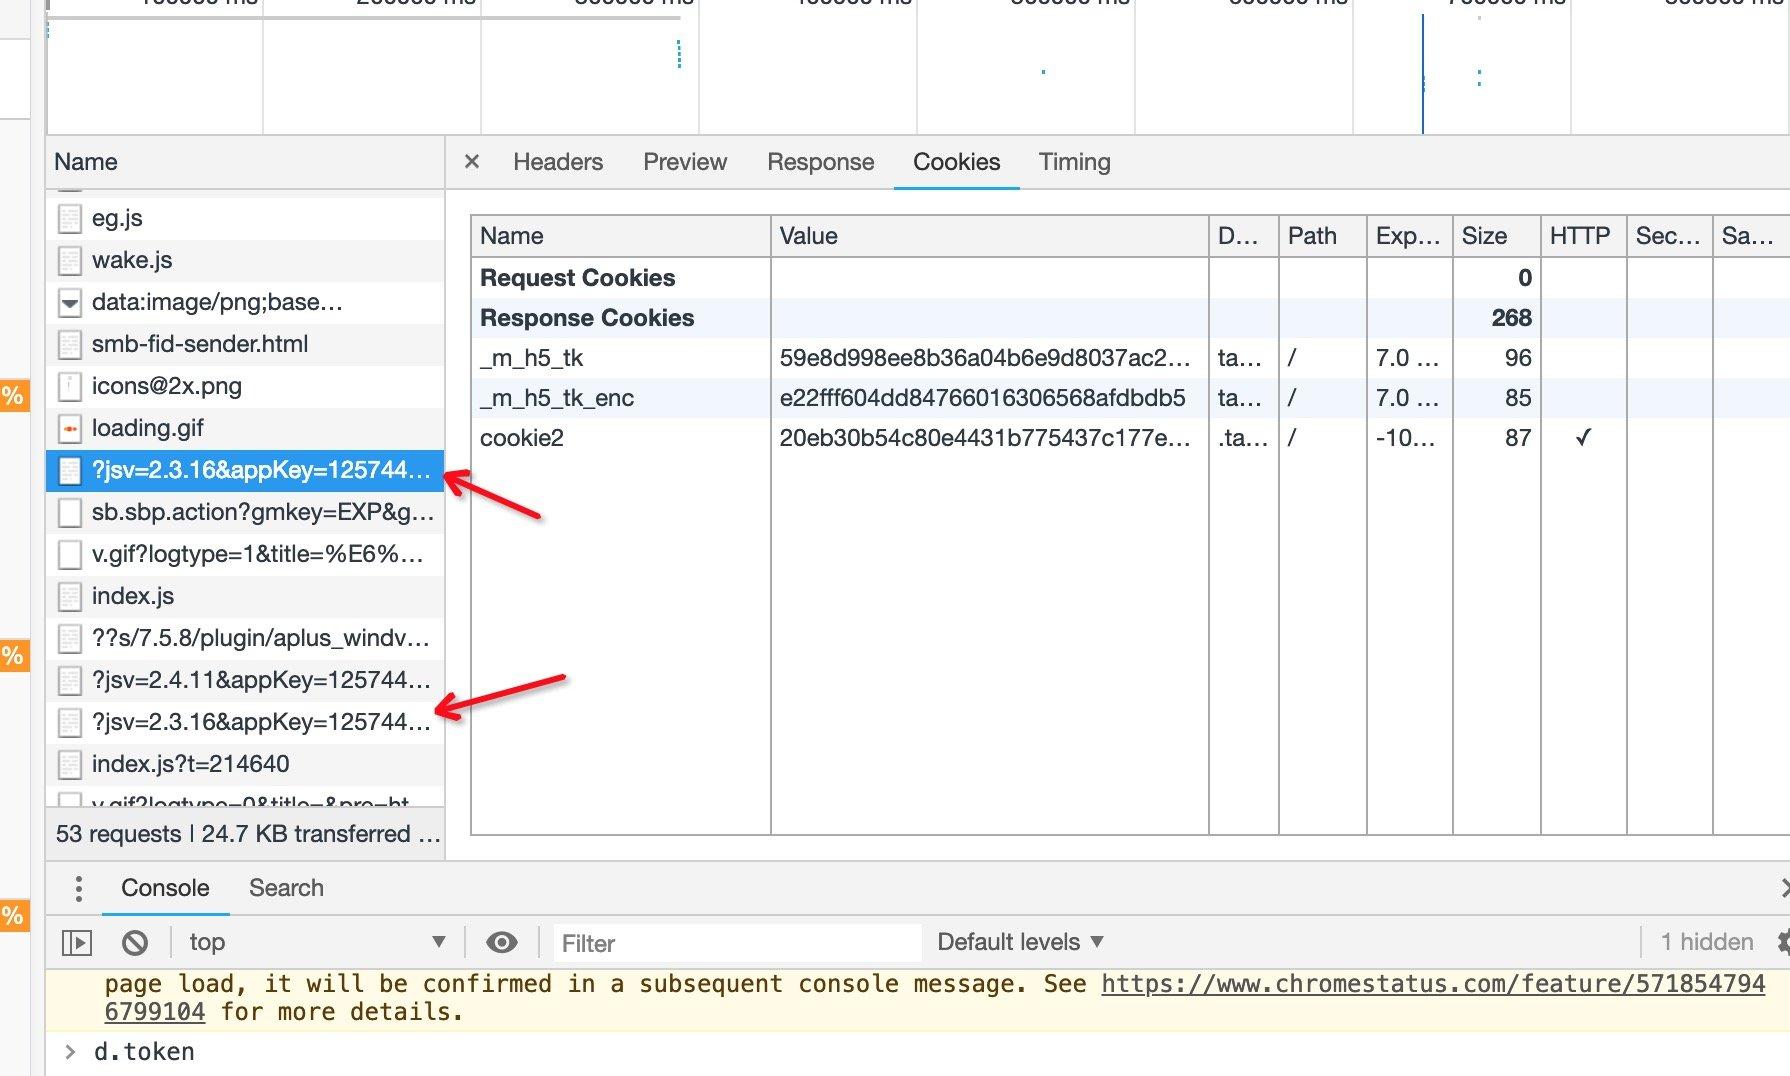Sort cookies by Name column
Image resolution: width=1790 pixels, height=1076 pixels.
pyautogui.click(x=621, y=236)
